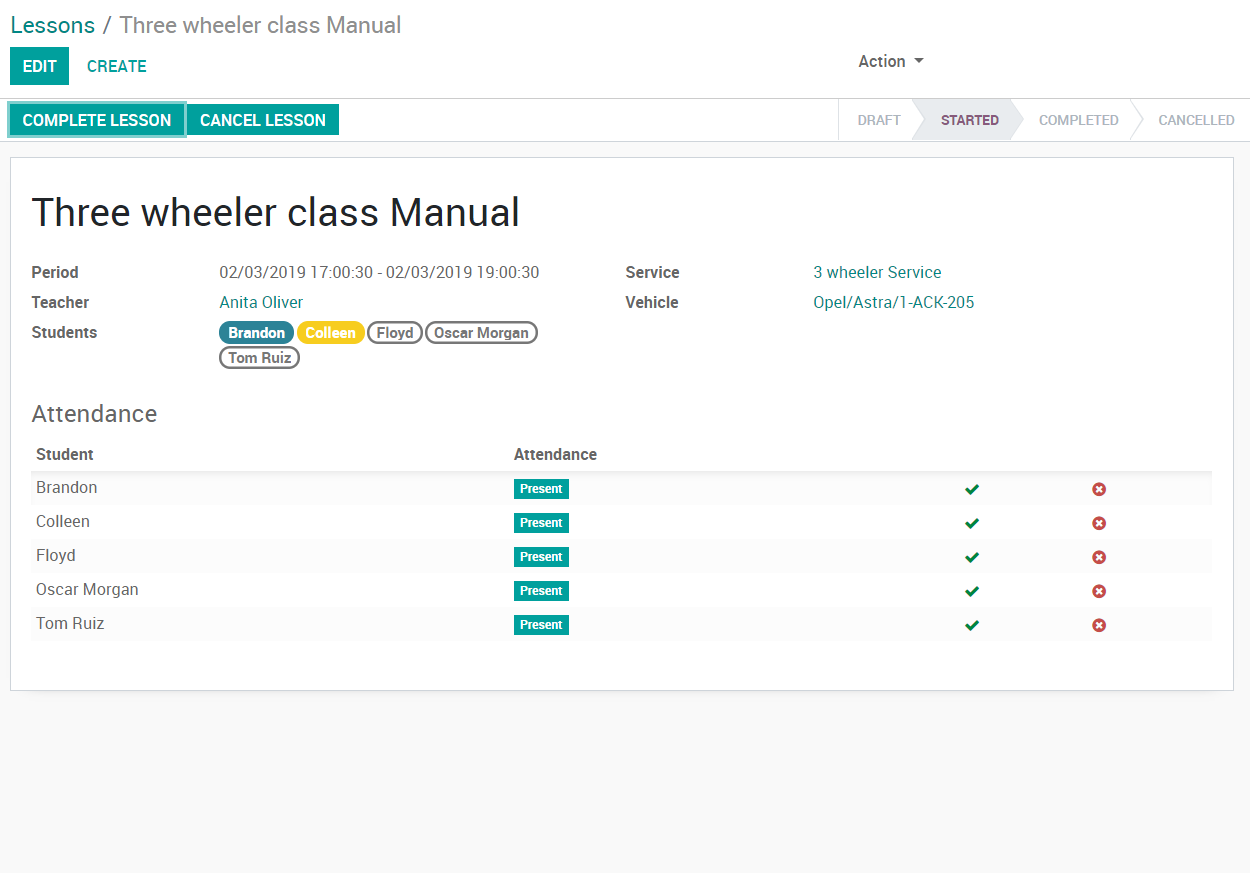Select the Completed status stage
The width and height of the screenshot is (1250, 873).
pyautogui.click(x=1078, y=120)
